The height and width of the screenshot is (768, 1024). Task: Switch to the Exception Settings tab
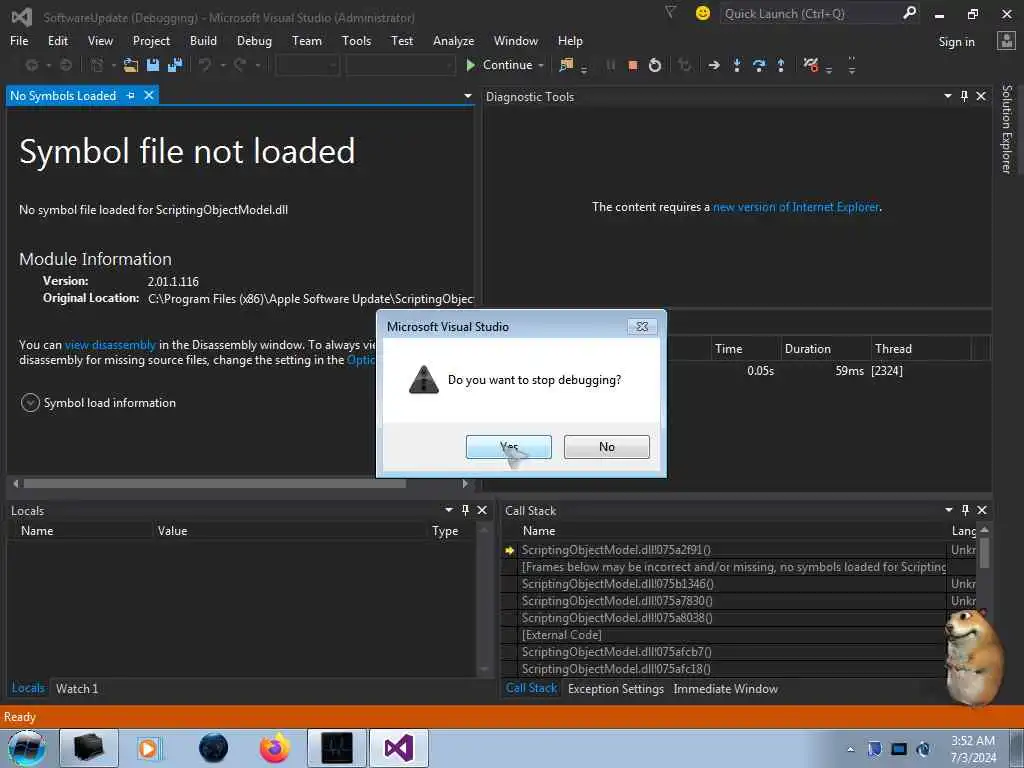pos(616,688)
